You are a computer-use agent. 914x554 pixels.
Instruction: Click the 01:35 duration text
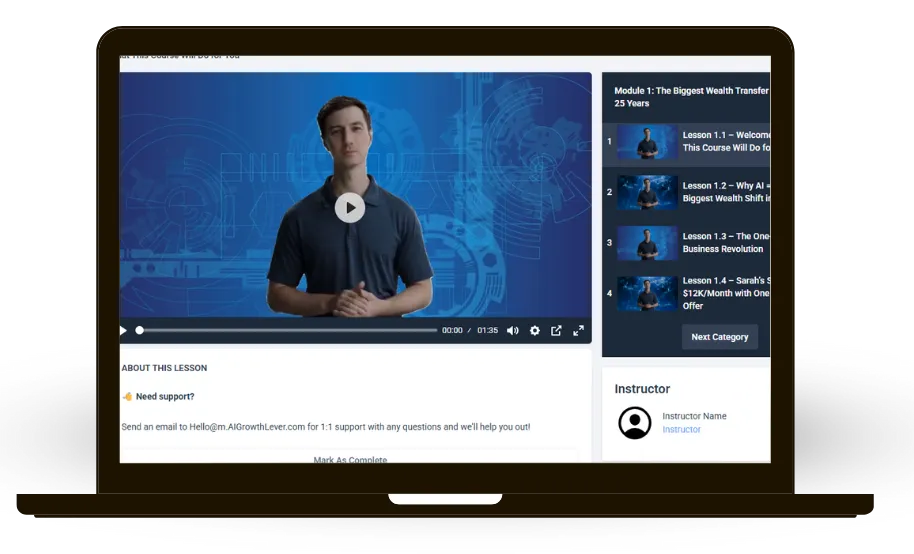pyautogui.click(x=487, y=330)
